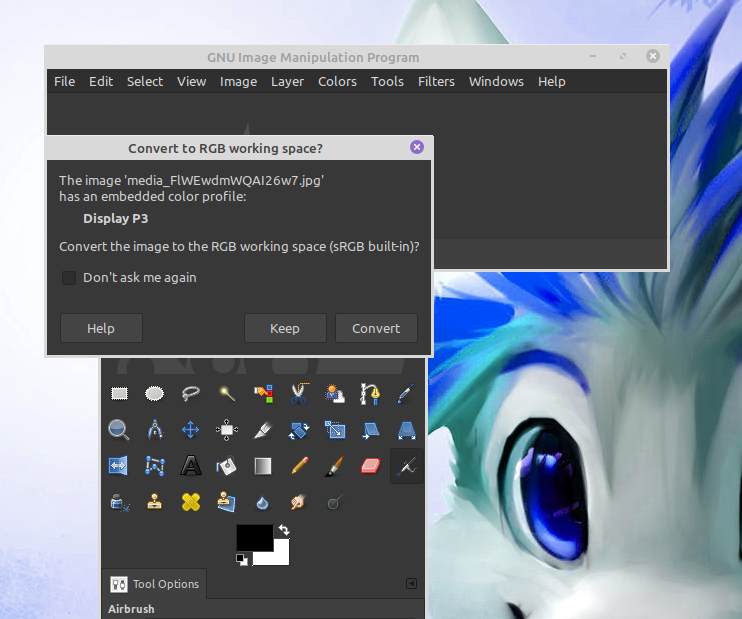The image size is (742, 619).
Task: Close the Convert to RGB dialog
Action: [x=417, y=147]
